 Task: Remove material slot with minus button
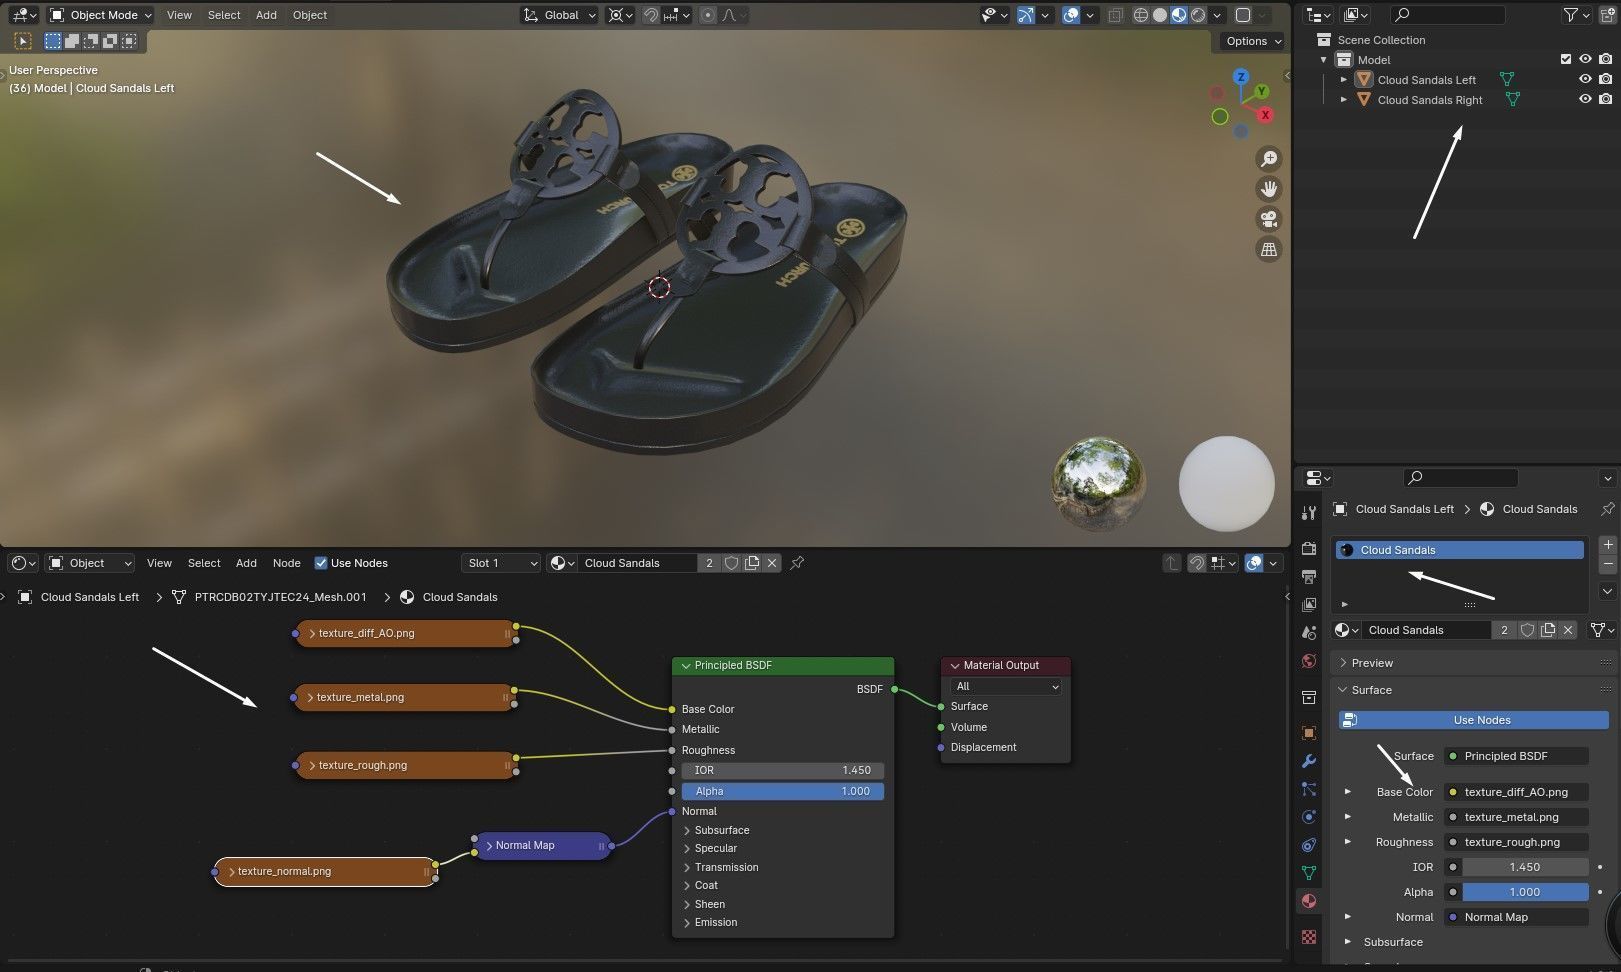(x=1608, y=565)
